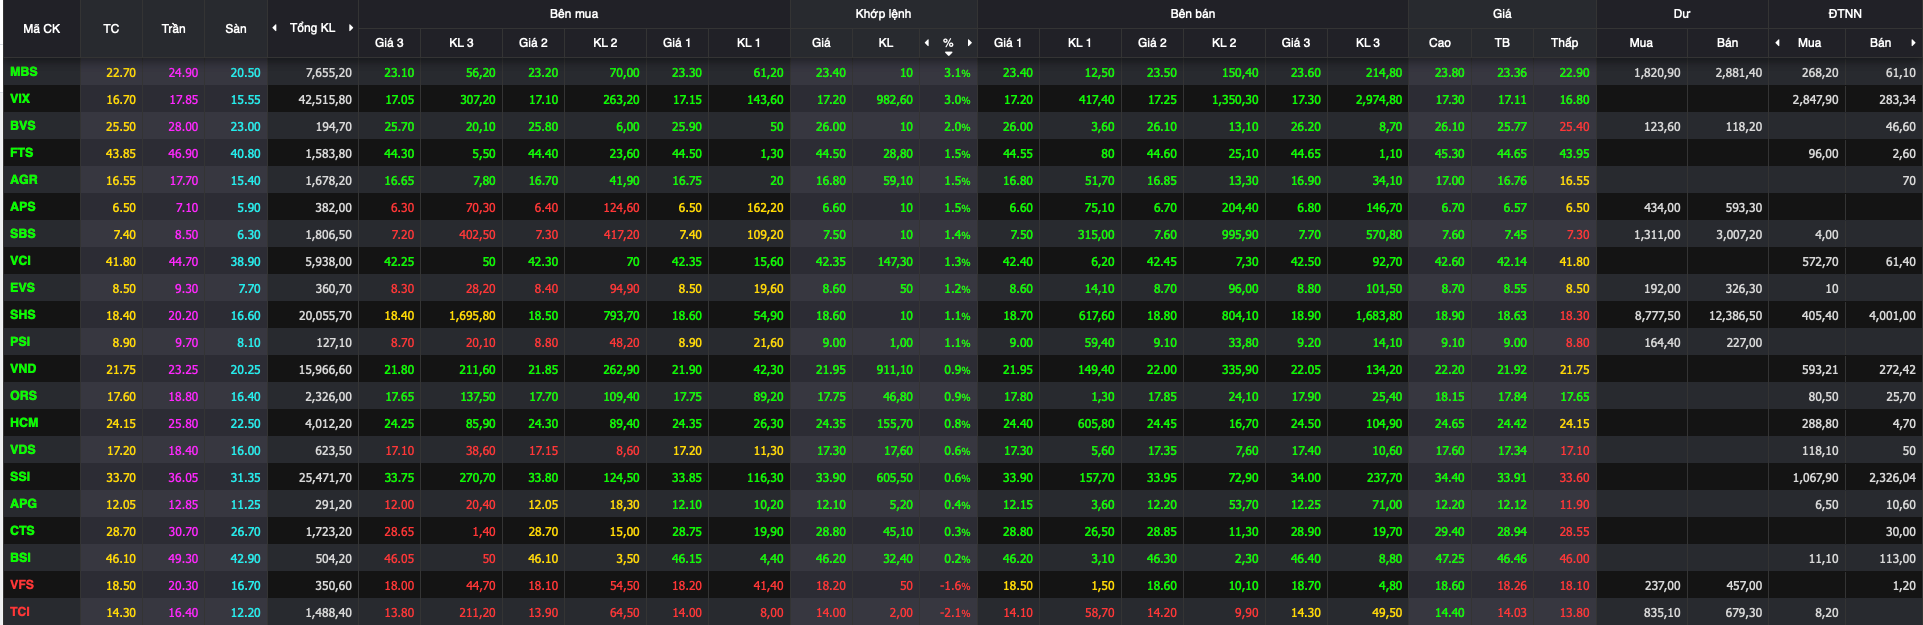Click the FTS ceiling price 46.90
This screenshot has width=1923, height=625.
183,154
